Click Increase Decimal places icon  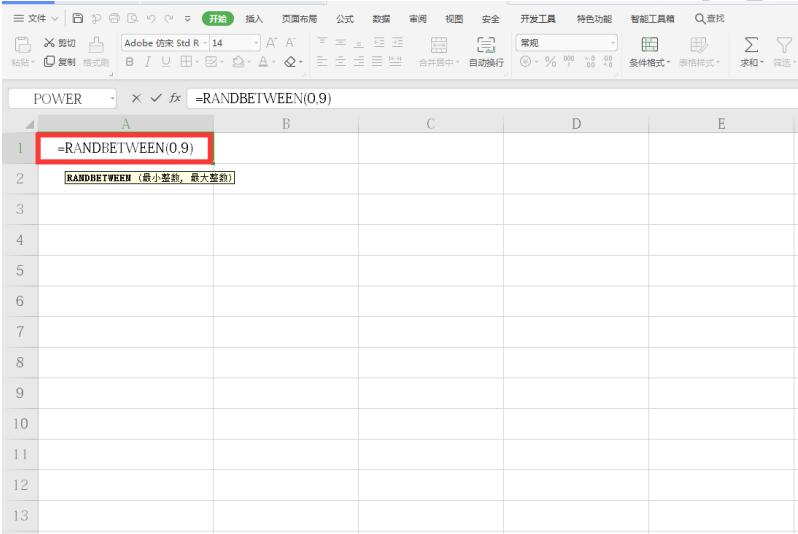pyautogui.click(x=590, y=62)
